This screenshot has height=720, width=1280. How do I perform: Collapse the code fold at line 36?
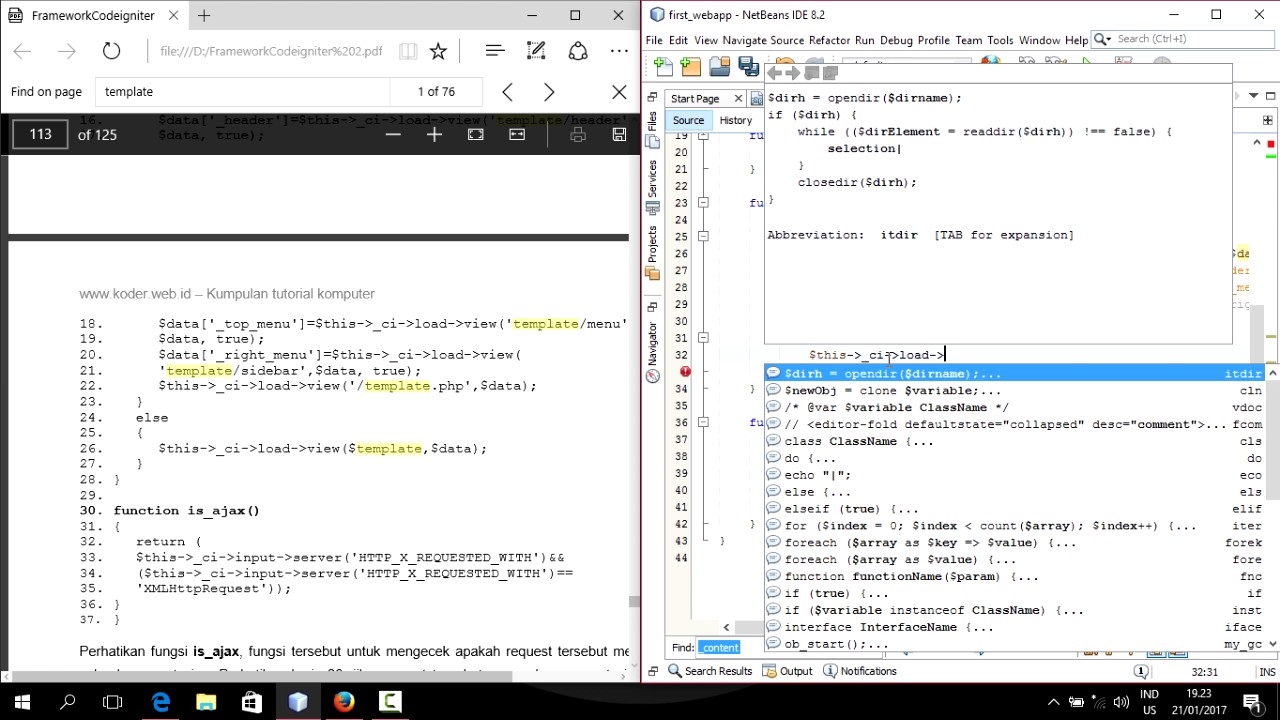[703, 423]
